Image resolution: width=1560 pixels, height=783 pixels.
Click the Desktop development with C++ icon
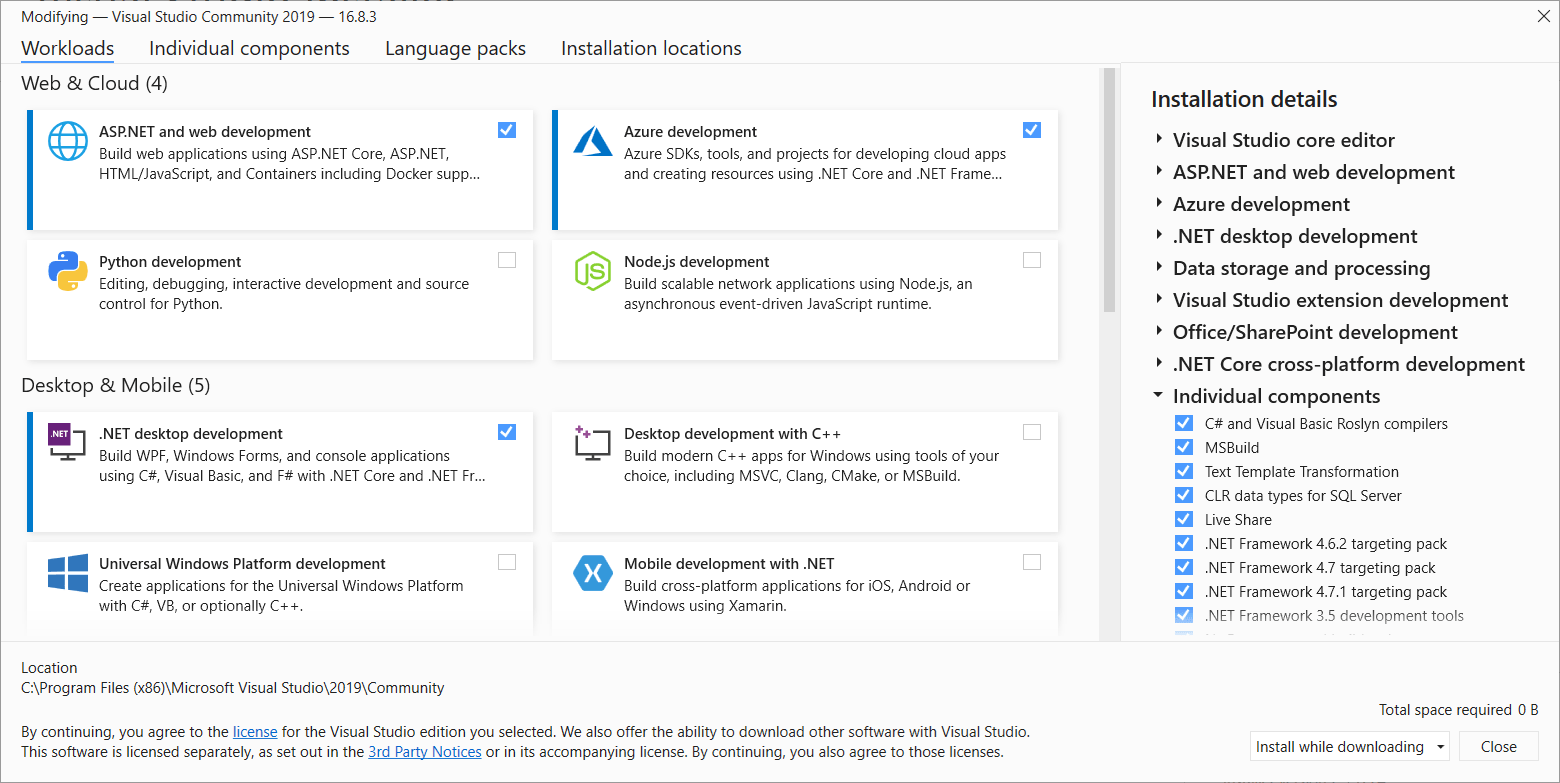click(592, 443)
